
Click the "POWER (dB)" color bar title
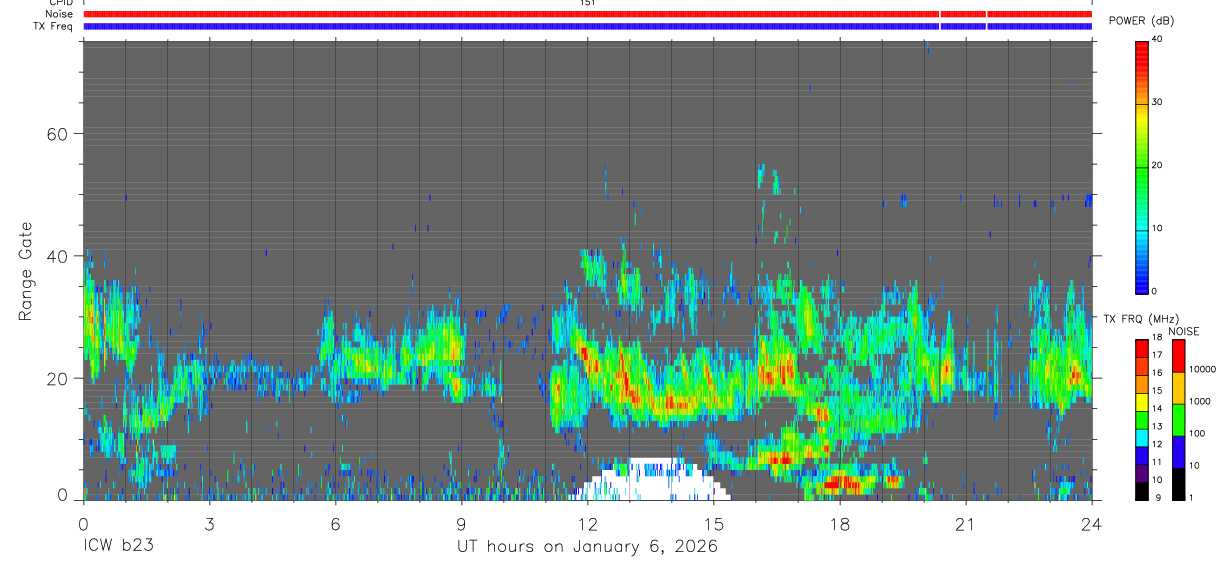pos(1142,21)
